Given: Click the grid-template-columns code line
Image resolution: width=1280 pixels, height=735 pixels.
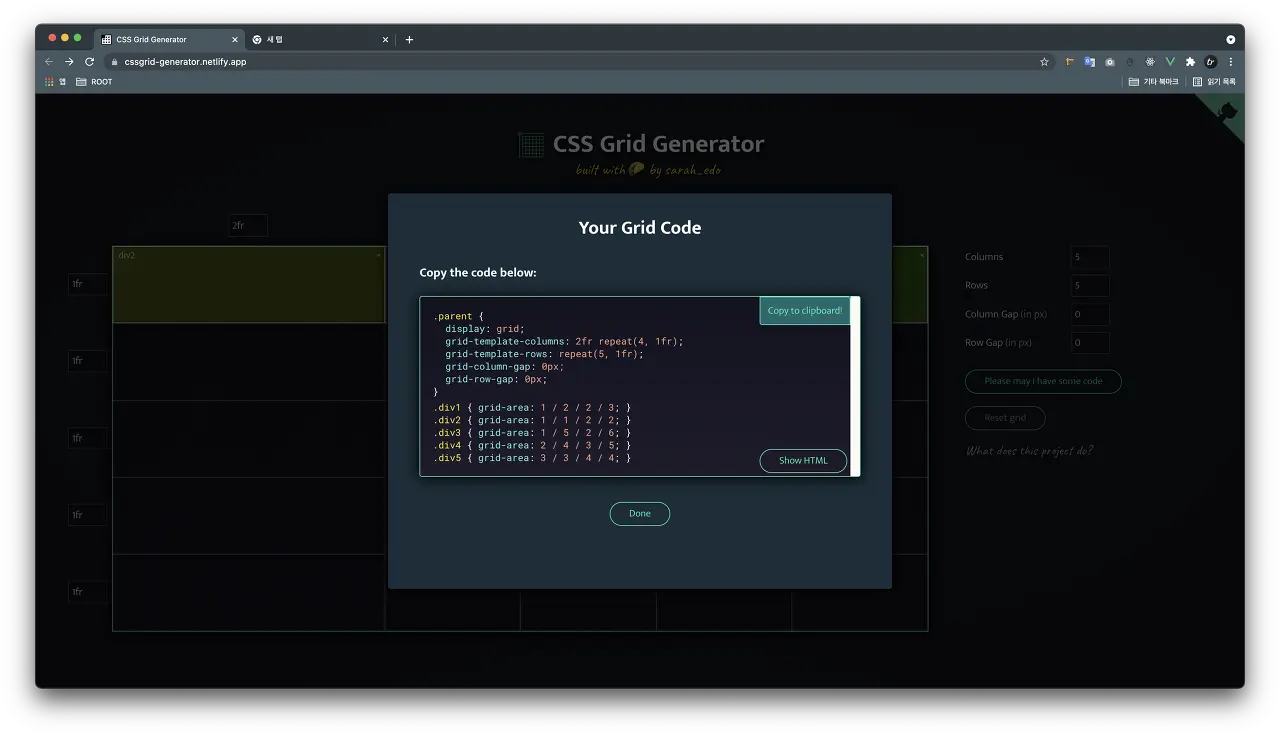Looking at the screenshot, I should 564,341.
